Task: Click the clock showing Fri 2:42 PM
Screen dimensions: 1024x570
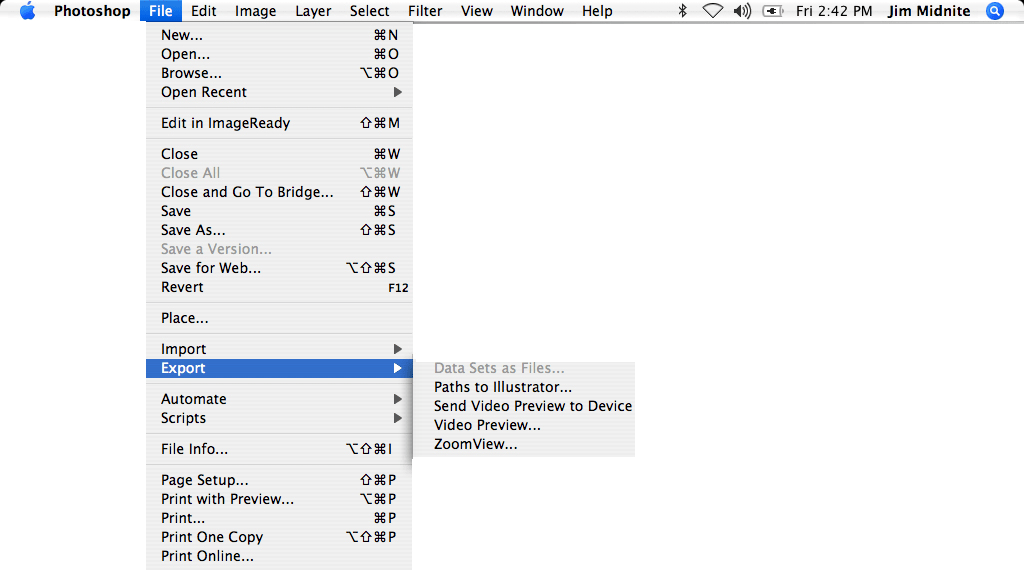Action: pos(834,11)
